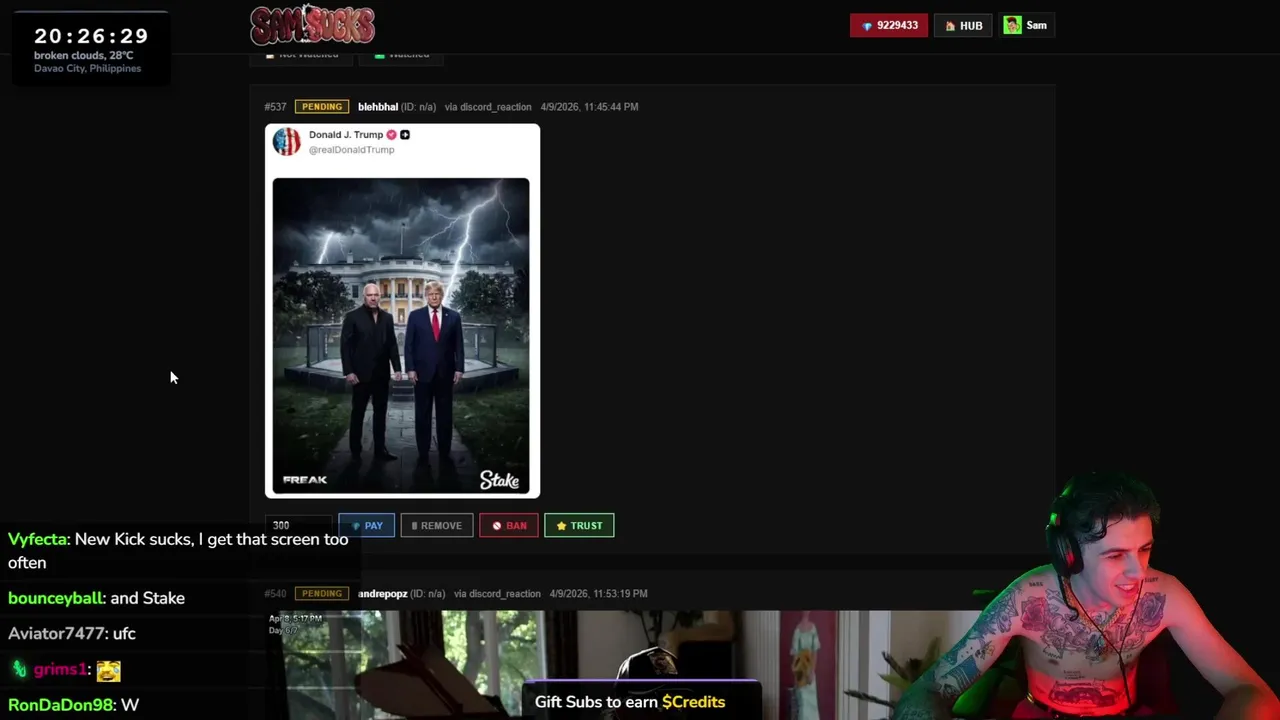Click the timestamp 4/9/2026, 11:53:19 PM
Screen dimensions: 1280x720
598,594
